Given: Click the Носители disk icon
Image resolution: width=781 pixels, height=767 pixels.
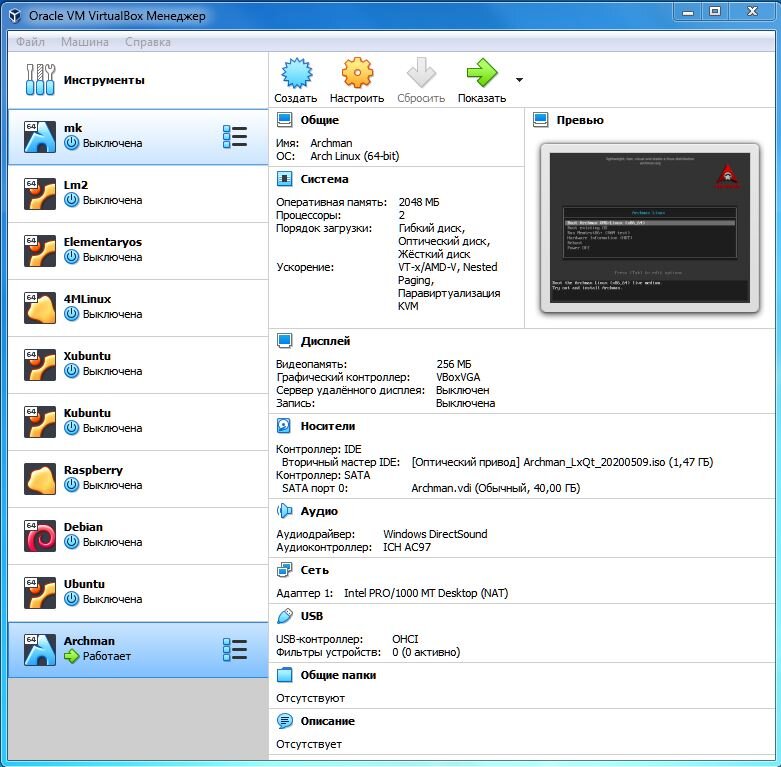Looking at the screenshot, I should tap(284, 426).
